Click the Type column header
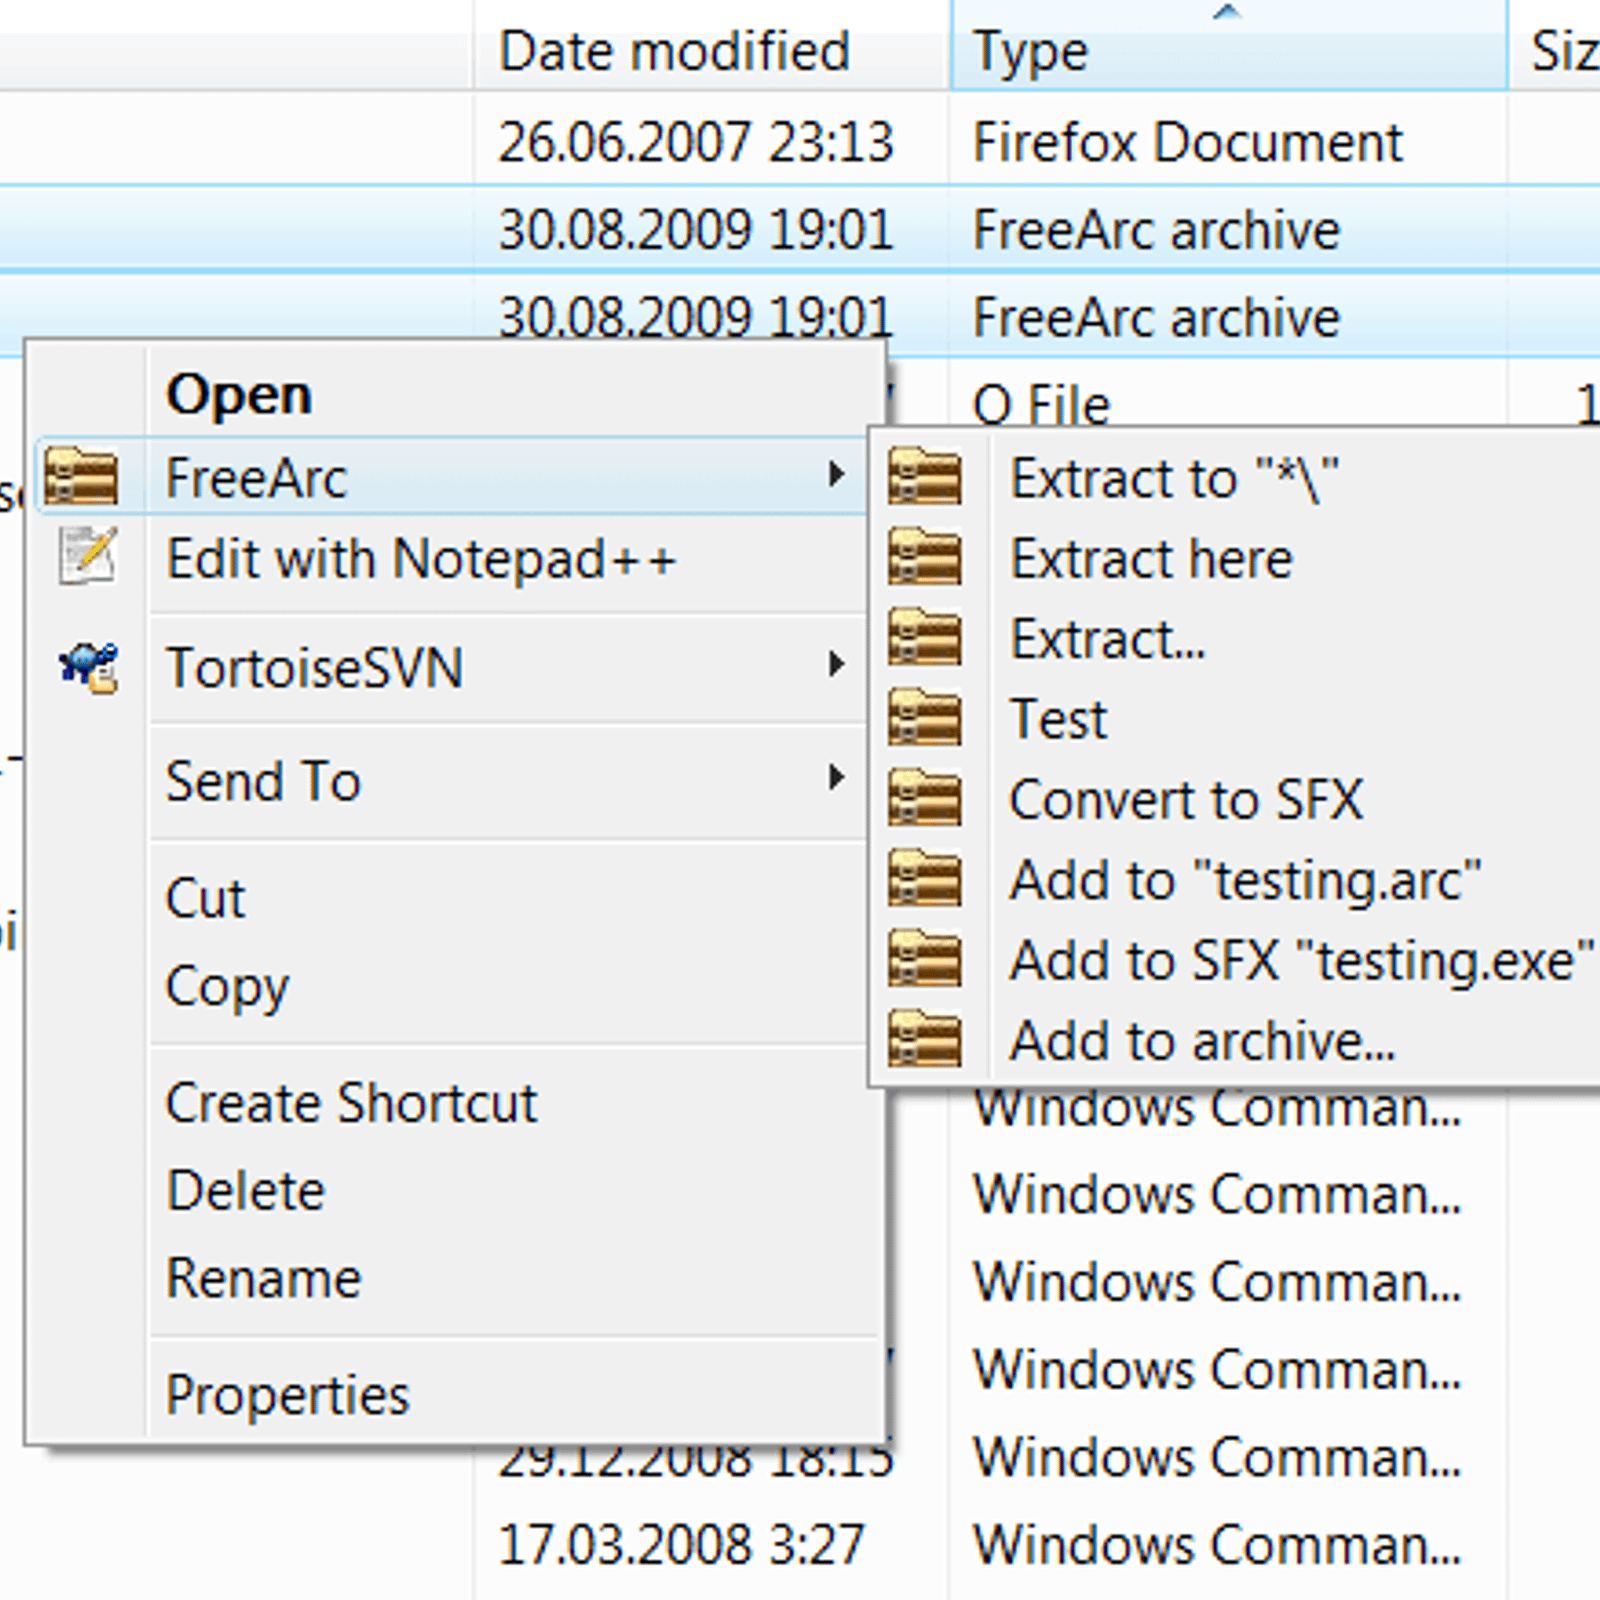Viewport: 1600px width, 1600px height. tap(1229, 46)
